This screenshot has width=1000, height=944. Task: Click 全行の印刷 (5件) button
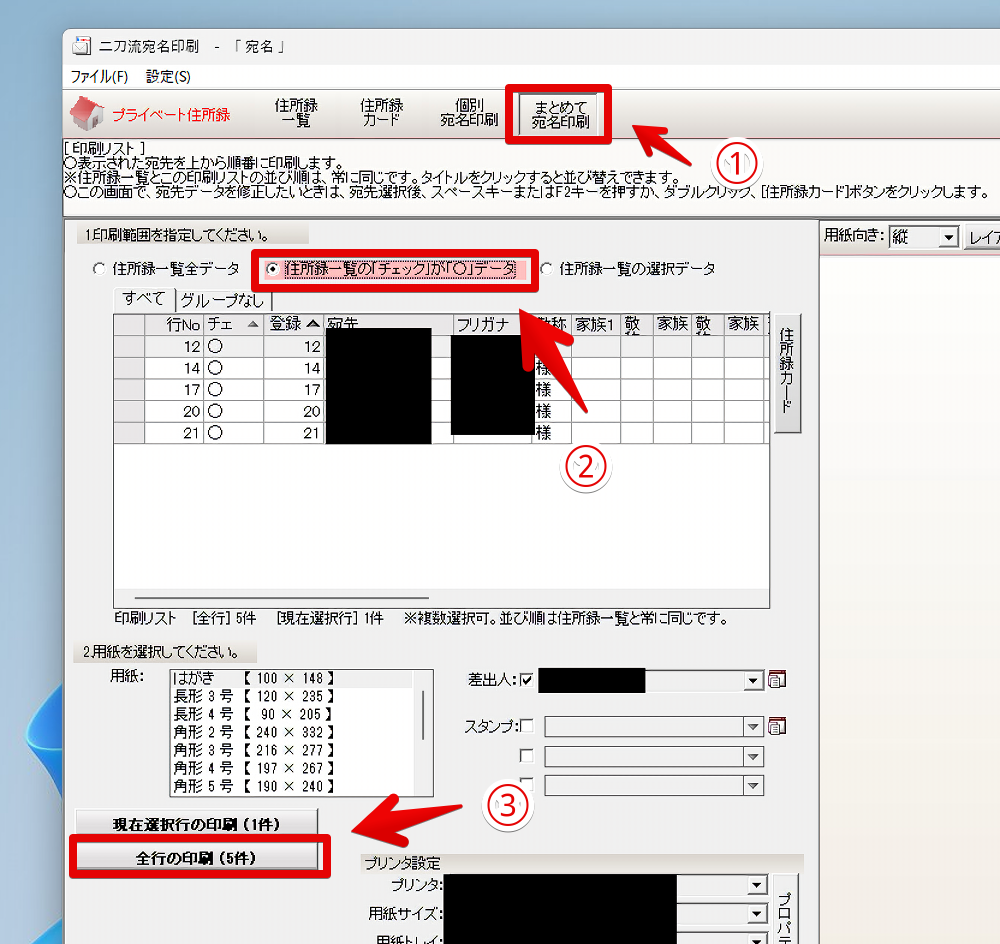click(x=197, y=858)
